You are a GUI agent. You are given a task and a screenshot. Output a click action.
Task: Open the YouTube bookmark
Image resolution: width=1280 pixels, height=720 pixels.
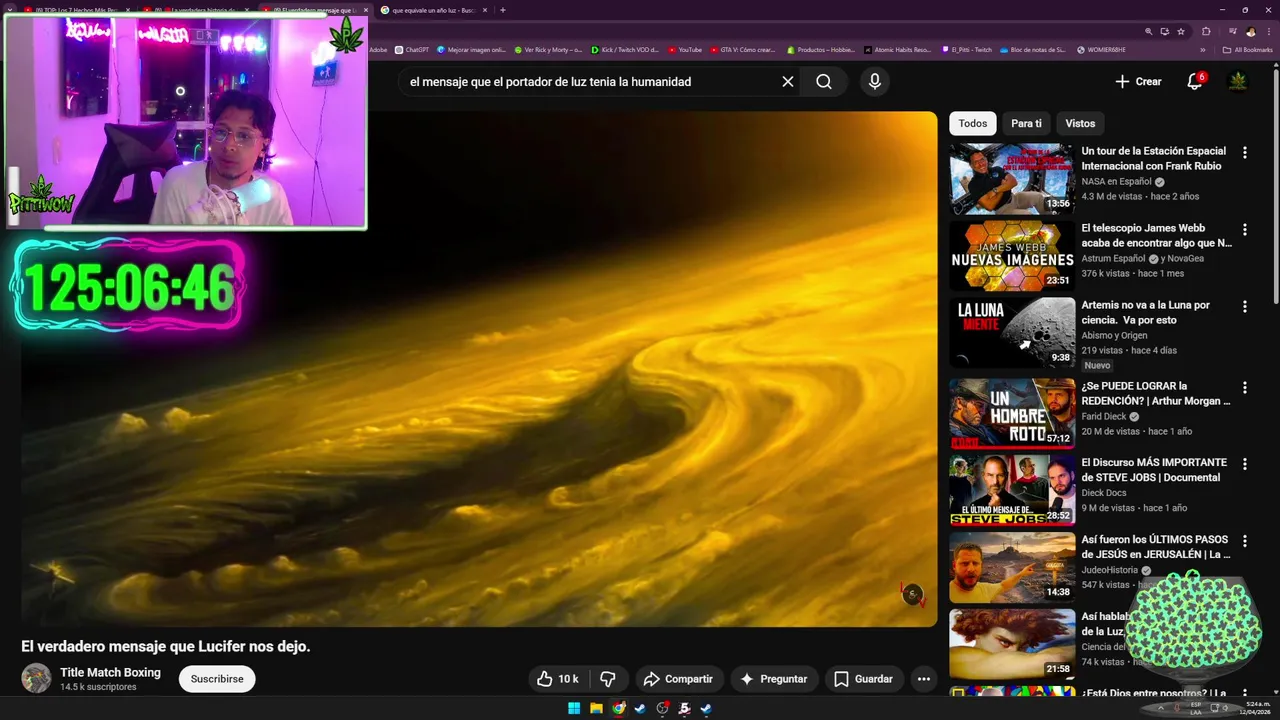point(685,49)
